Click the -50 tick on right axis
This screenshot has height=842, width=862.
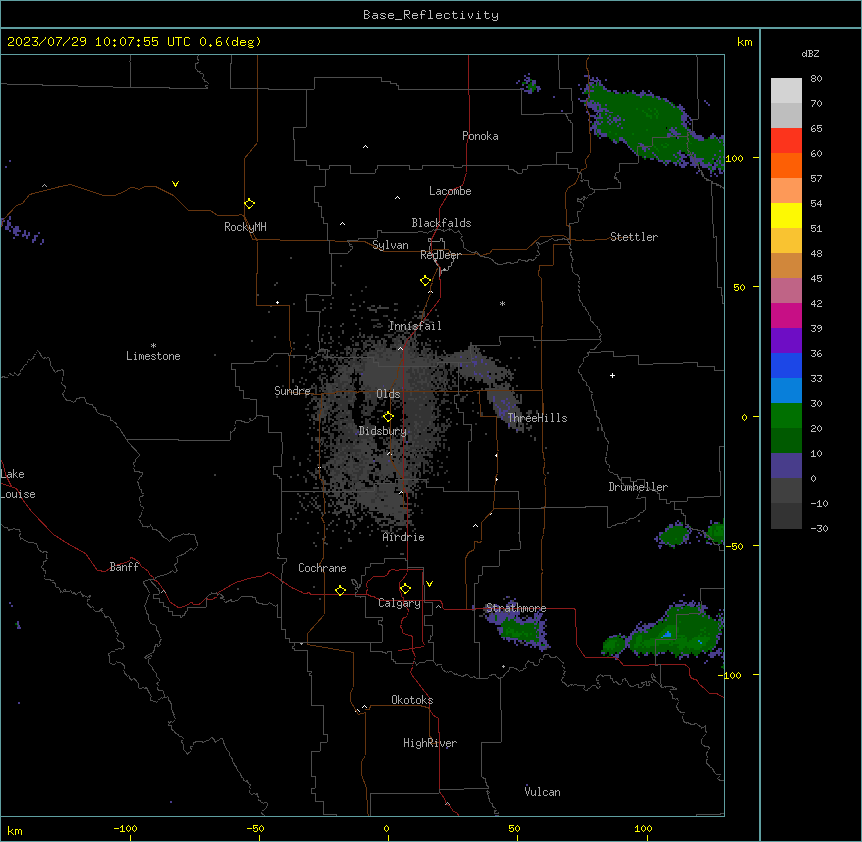coord(734,546)
